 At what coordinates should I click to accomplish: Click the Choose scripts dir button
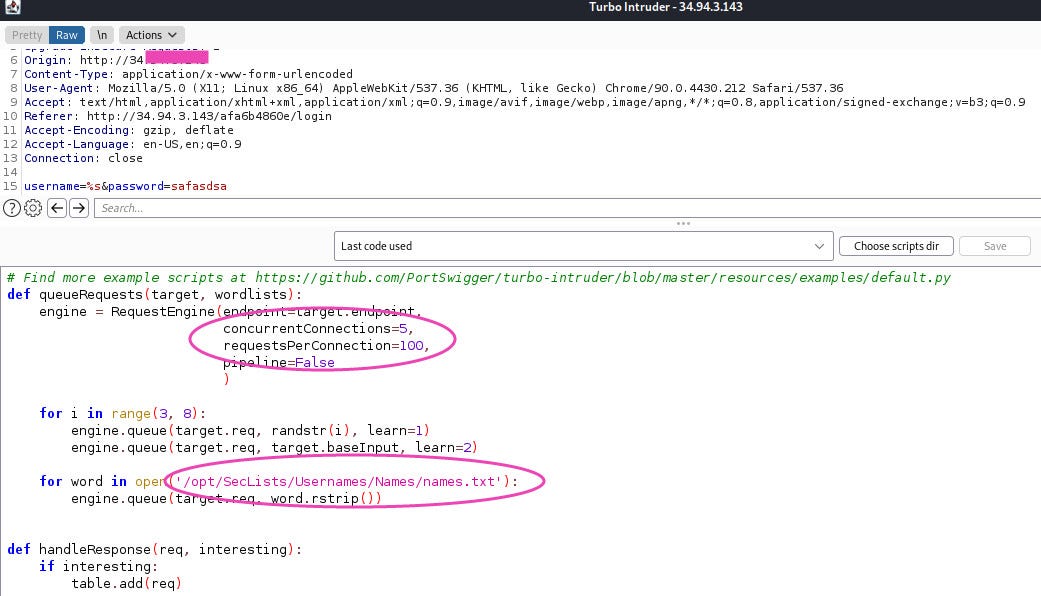tap(896, 245)
